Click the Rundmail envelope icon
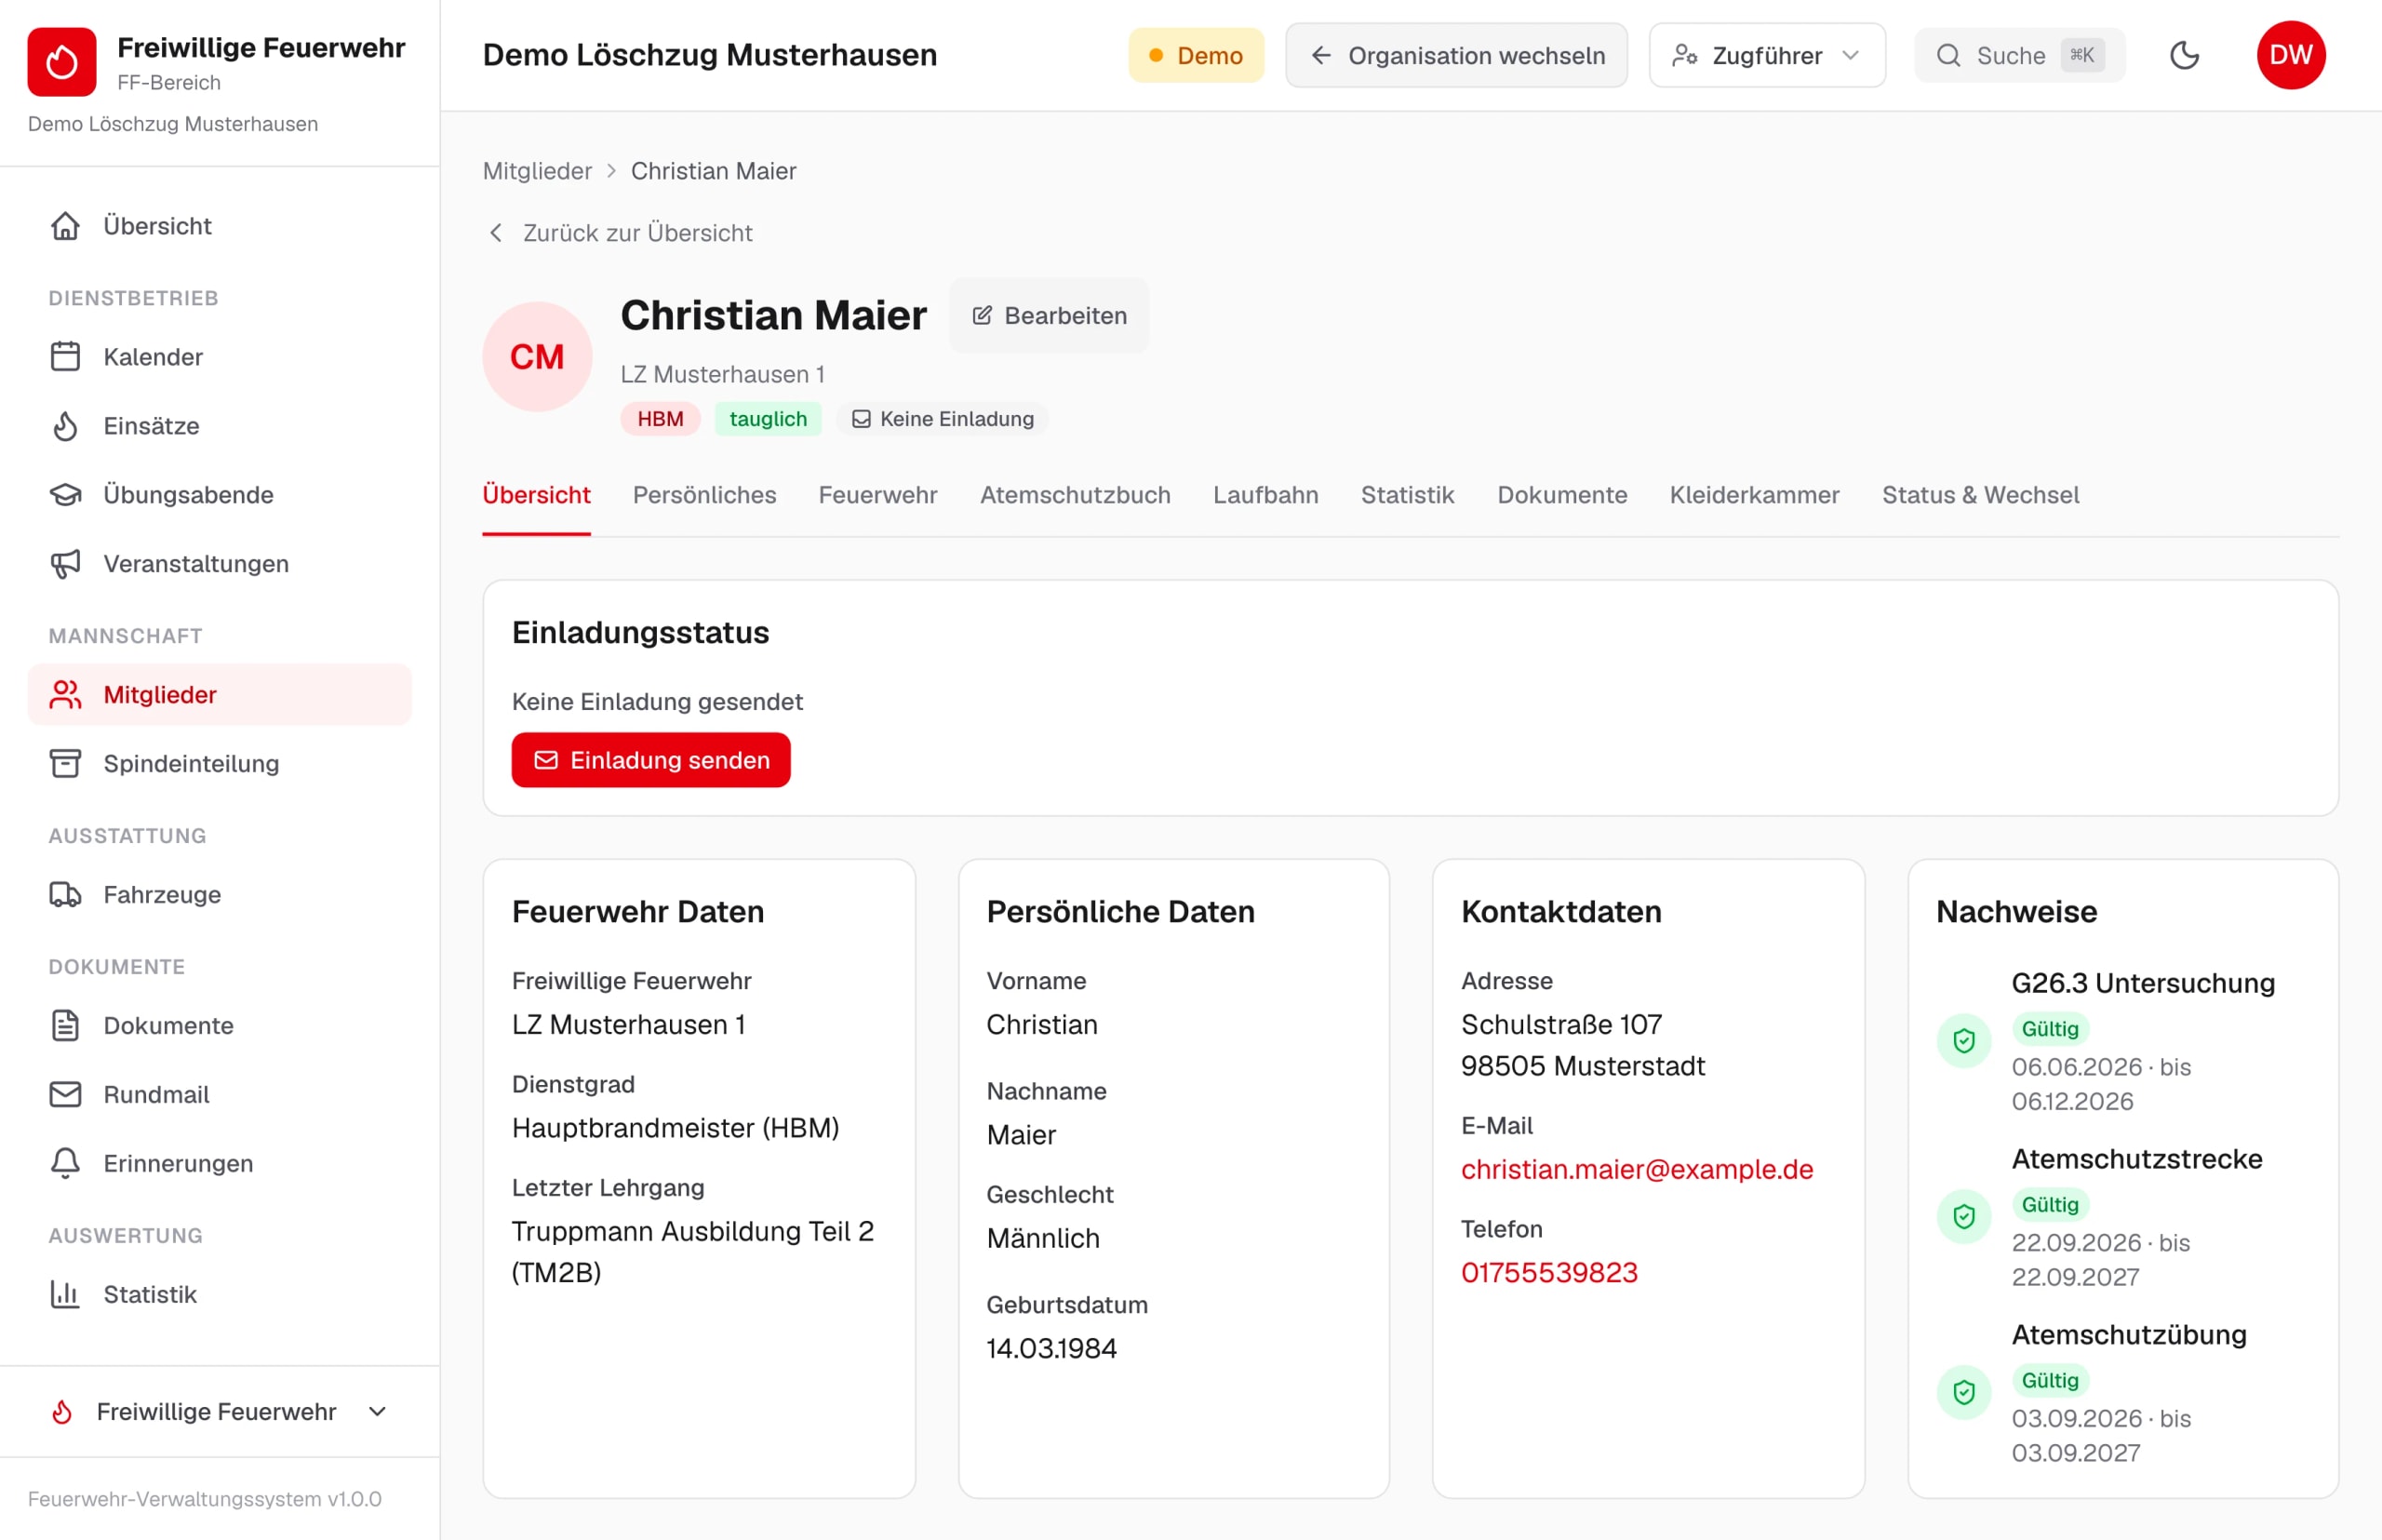Screen dimensions: 2382x1540 [65, 1095]
